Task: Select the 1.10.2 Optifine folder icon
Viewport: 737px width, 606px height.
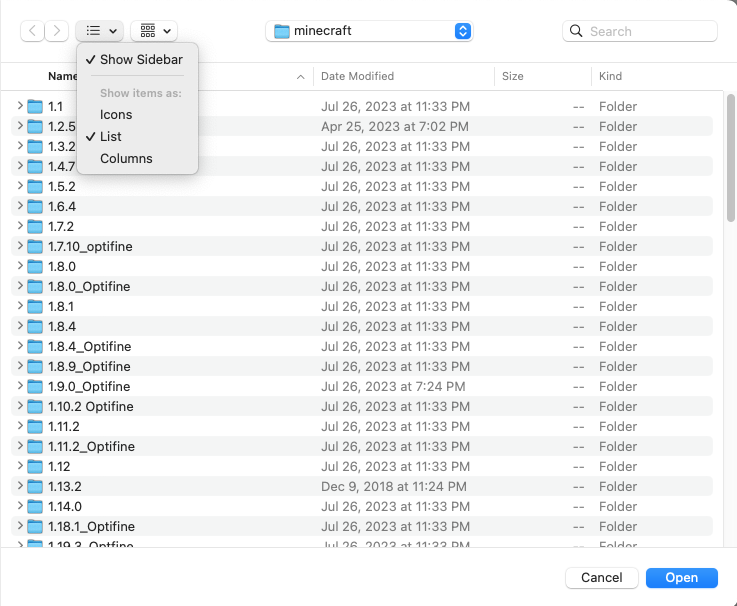Action: click(35, 407)
